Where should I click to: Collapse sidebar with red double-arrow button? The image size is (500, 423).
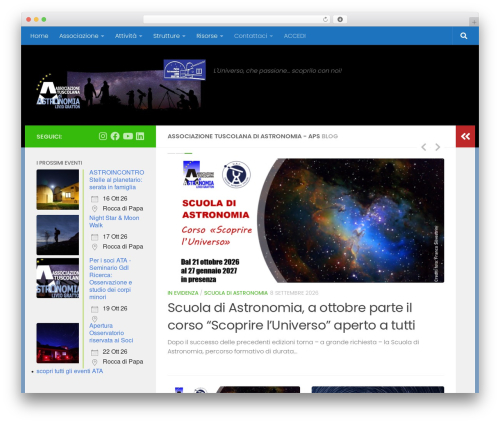[465, 136]
